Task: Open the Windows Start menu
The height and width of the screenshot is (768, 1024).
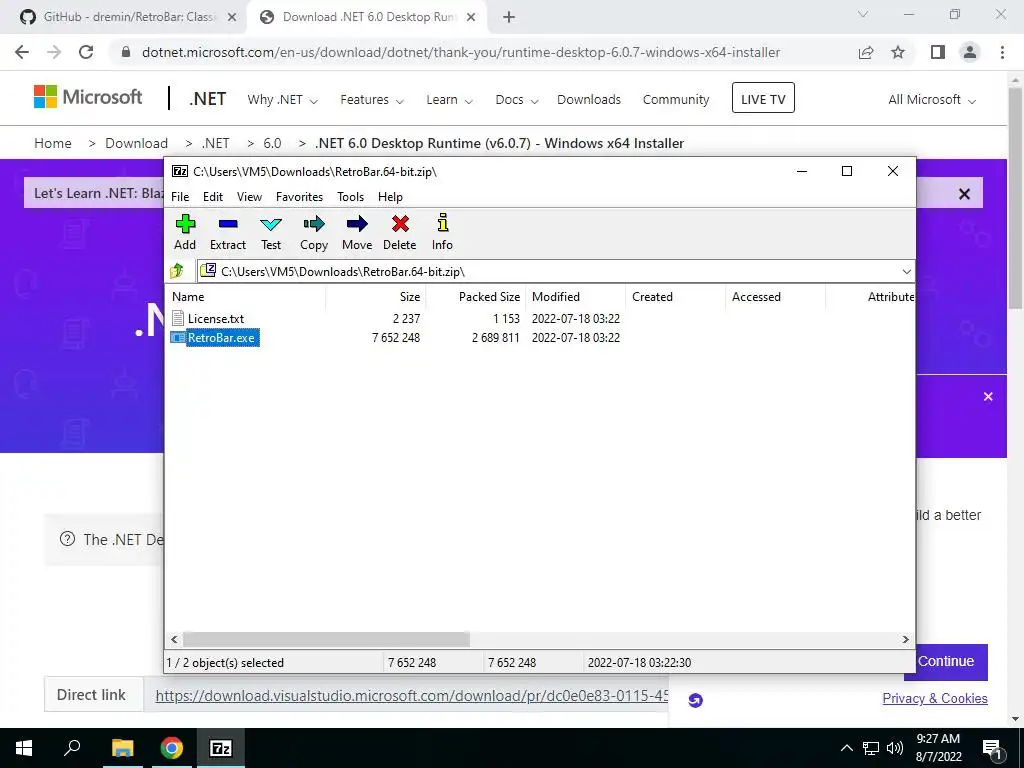Action: 24,748
